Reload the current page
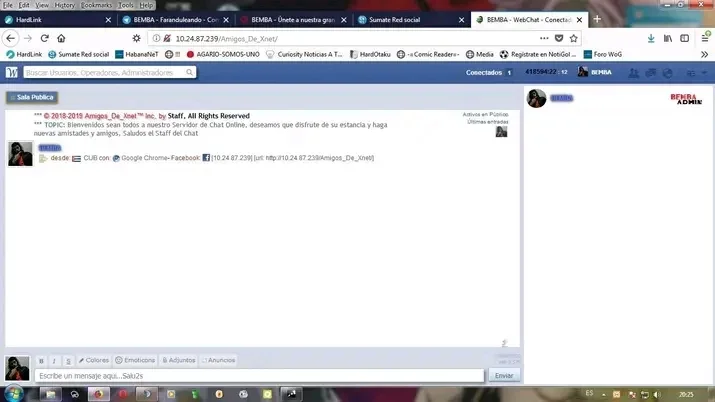The height and width of the screenshot is (402, 715). tap(44, 38)
